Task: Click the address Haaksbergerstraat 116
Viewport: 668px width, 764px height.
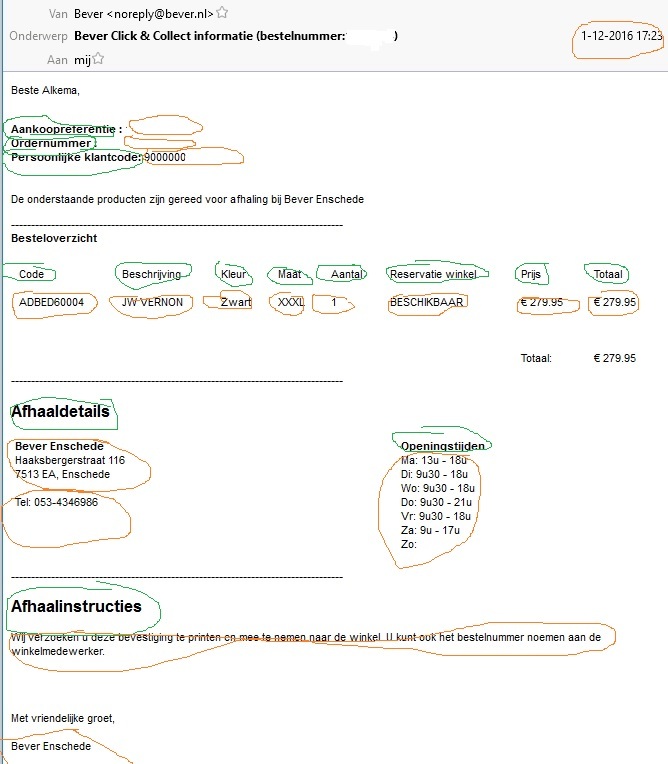Action: pos(70,460)
